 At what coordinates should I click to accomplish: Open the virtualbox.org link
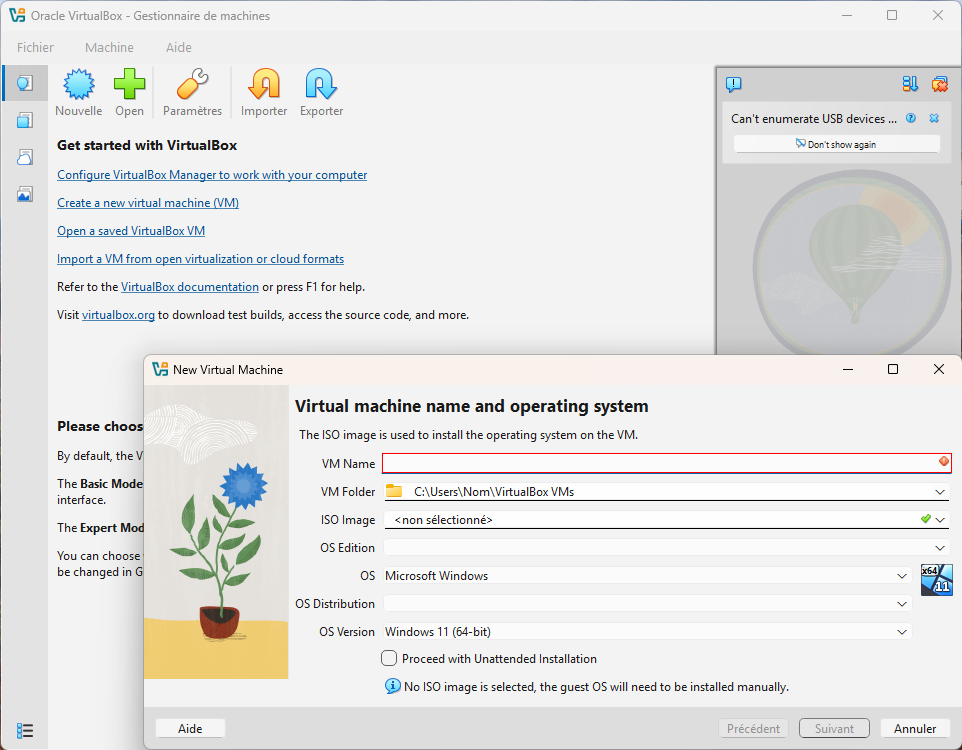coord(118,315)
